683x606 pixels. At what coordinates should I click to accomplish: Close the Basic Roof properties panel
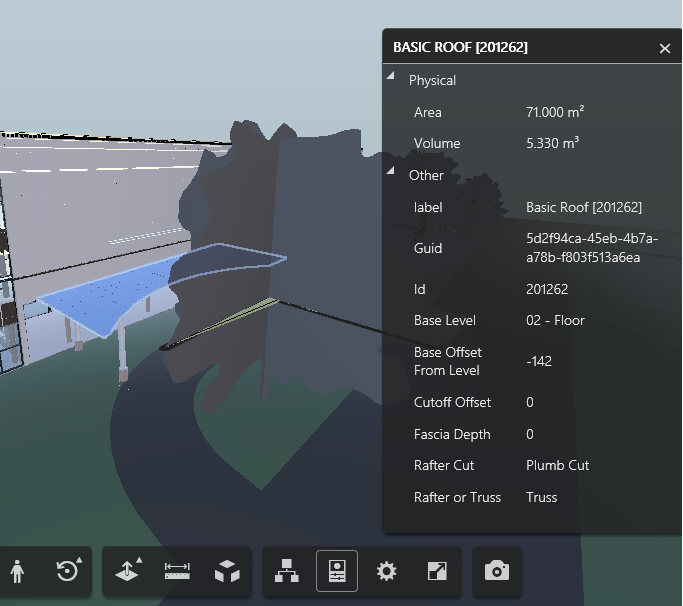(665, 48)
